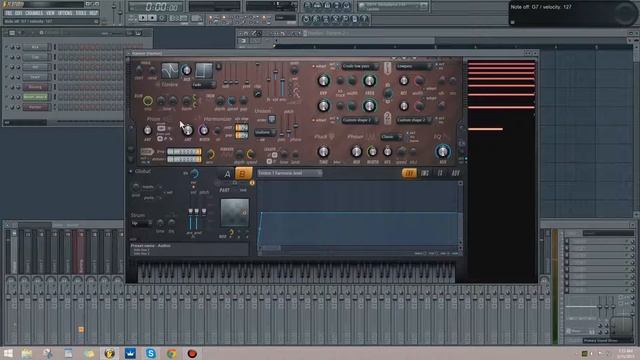Select the Kick channel button
The height and width of the screenshot is (360, 640).
[36, 47]
